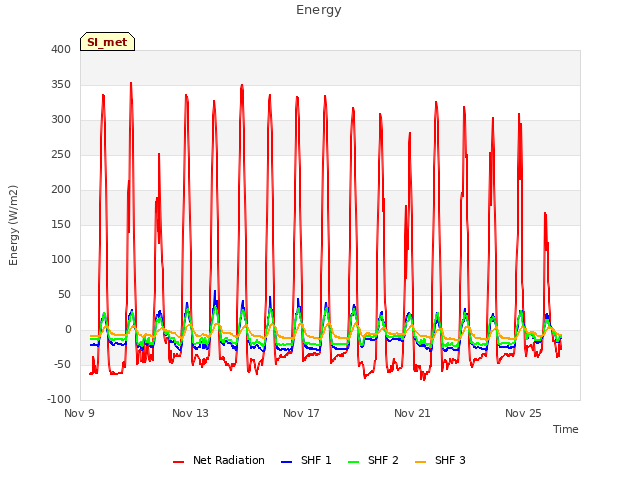This screenshot has width=640, height=480.
Task: Click the Time x-axis label
Action: [x=566, y=429]
